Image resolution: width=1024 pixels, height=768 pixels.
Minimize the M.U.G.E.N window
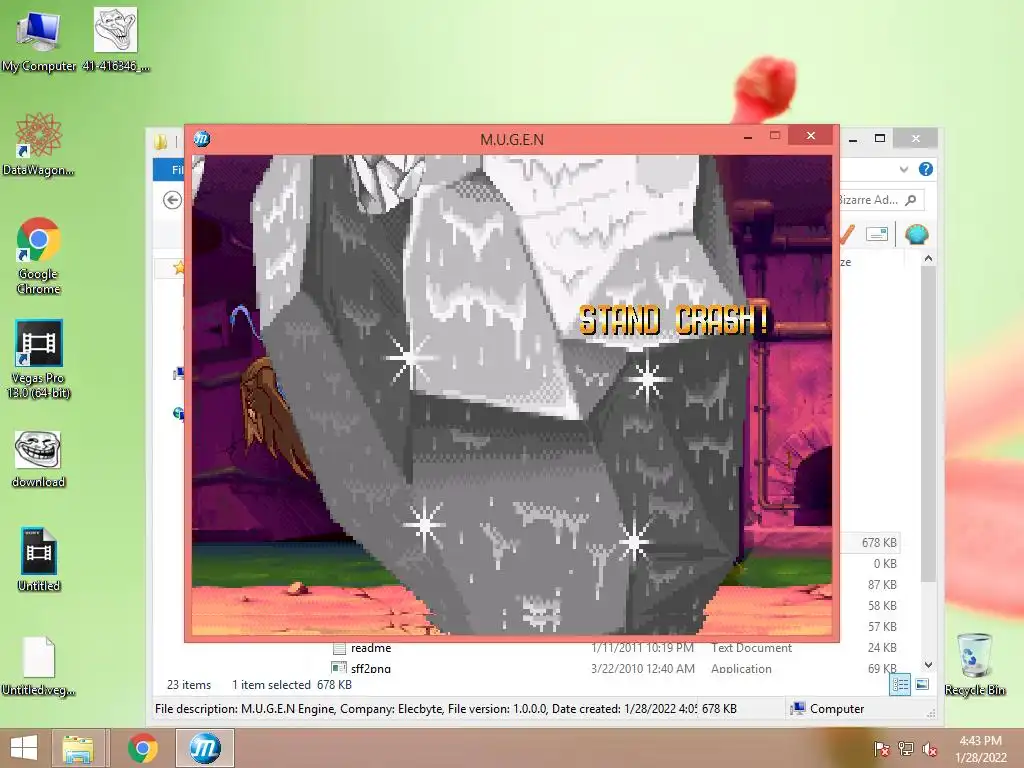[x=748, y=137]
